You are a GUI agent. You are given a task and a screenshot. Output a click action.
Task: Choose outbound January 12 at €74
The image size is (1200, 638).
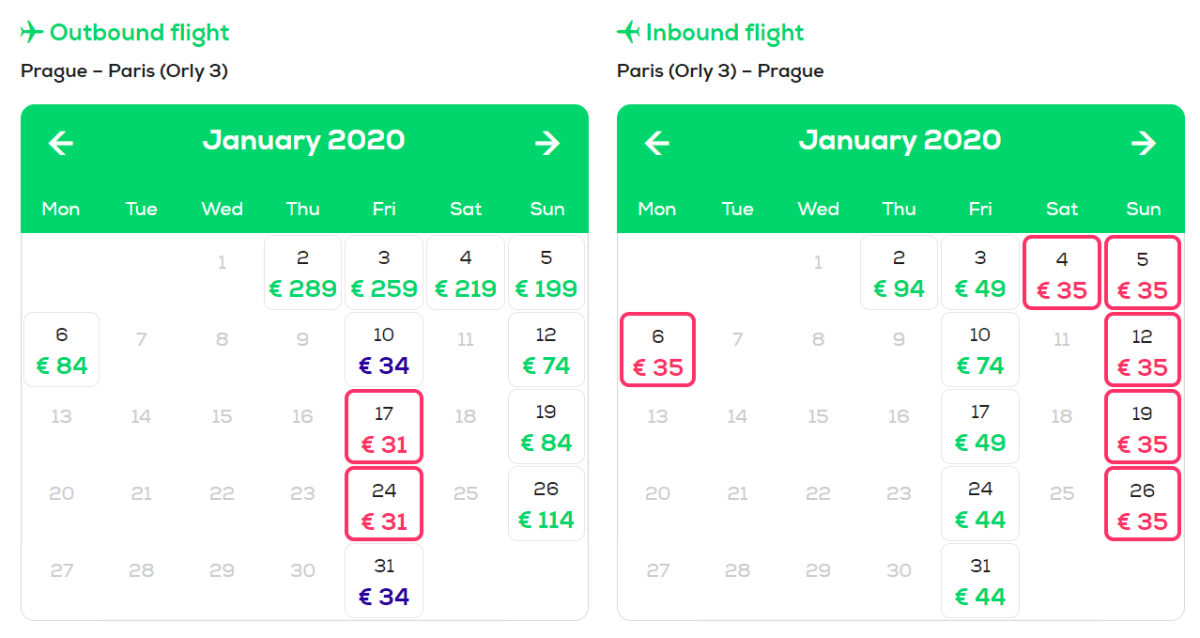(546, 351)
